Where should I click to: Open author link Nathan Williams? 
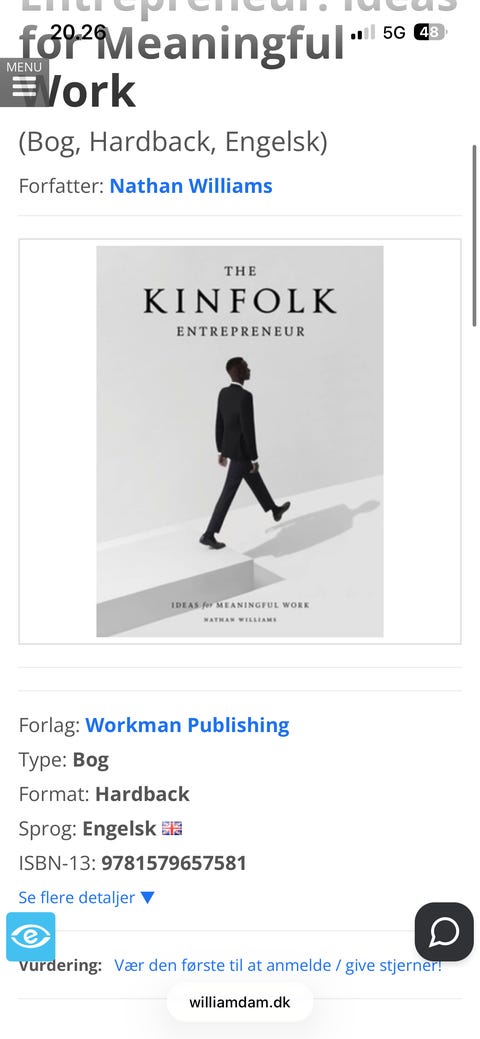(191, 186)
